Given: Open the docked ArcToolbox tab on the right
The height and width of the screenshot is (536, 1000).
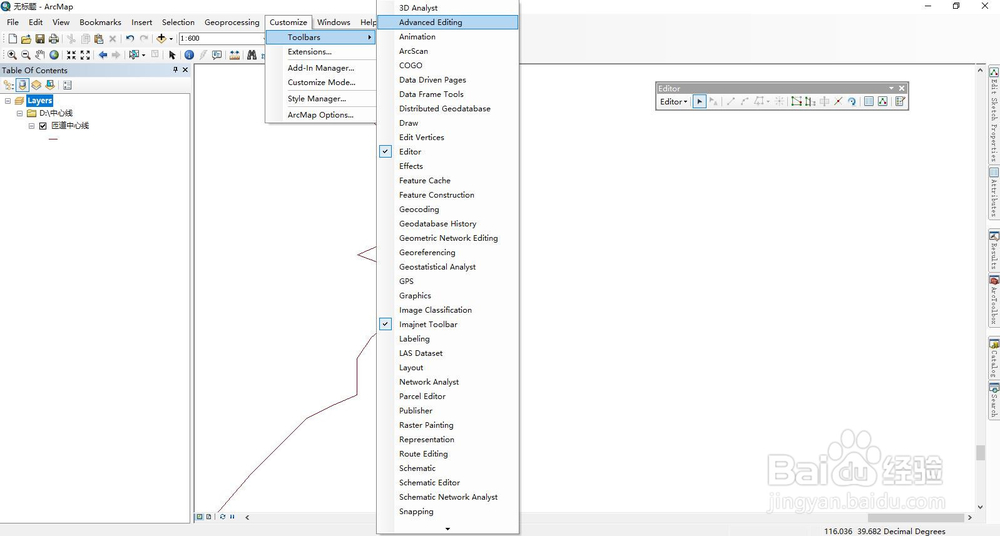Looking at the screenshot, I should click(994, 301).
